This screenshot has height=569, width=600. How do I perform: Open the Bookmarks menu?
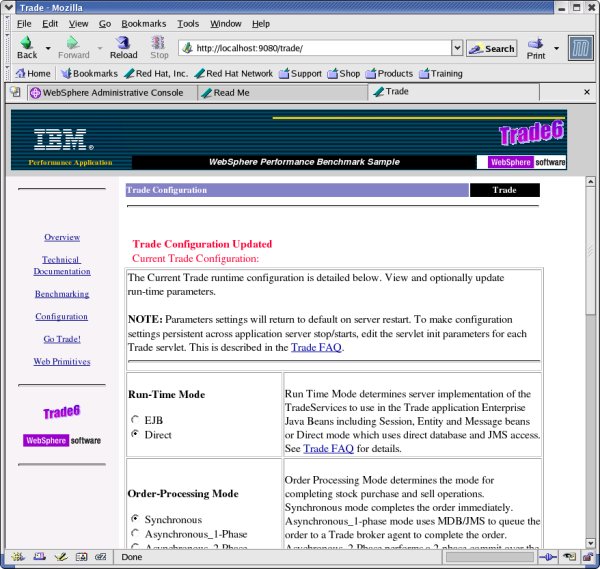(144, 23)
